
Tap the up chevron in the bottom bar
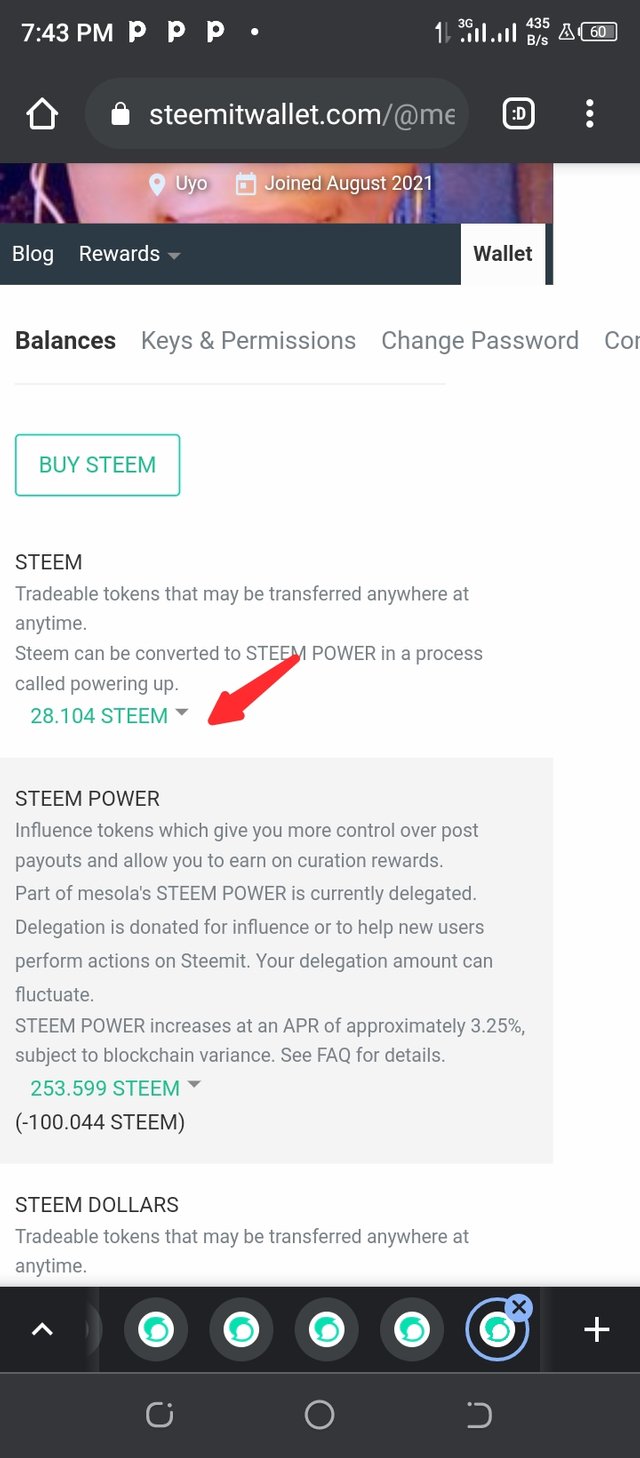[42, 1329]
